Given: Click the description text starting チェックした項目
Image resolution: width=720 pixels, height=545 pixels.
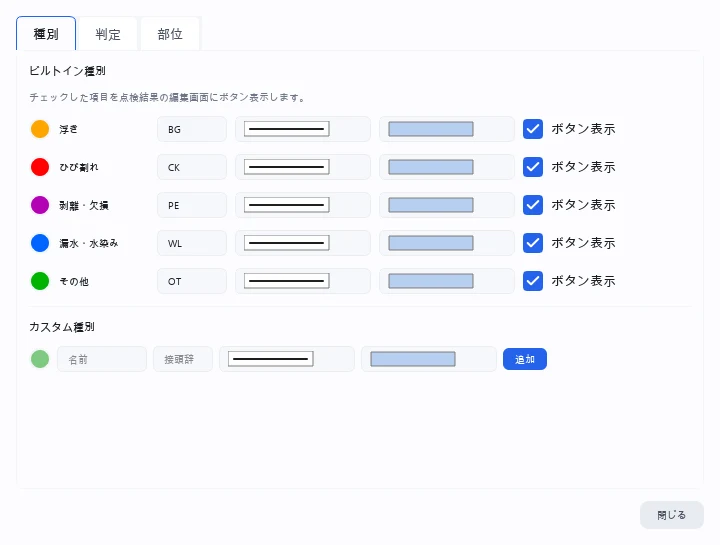Looking at the screenshot, I should [167, 97].
